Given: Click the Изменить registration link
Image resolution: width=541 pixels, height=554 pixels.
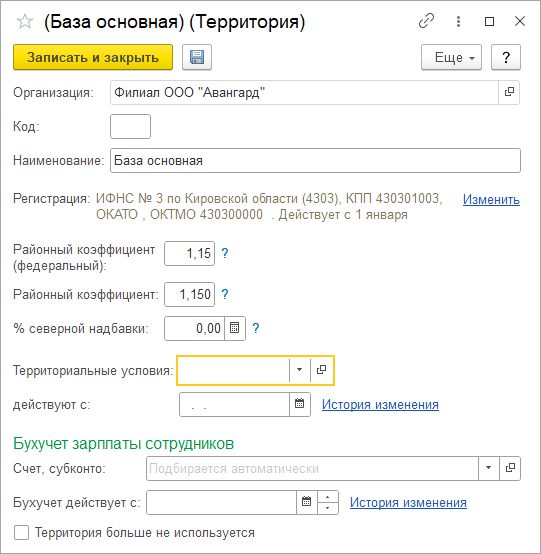Looking at the screenshot, I should 491,200.
